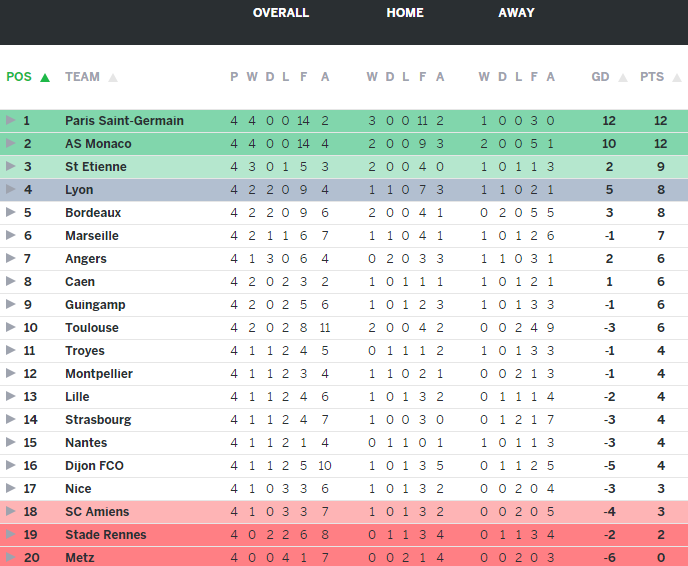Expand the Lyon row triangle

click(11, 190)
